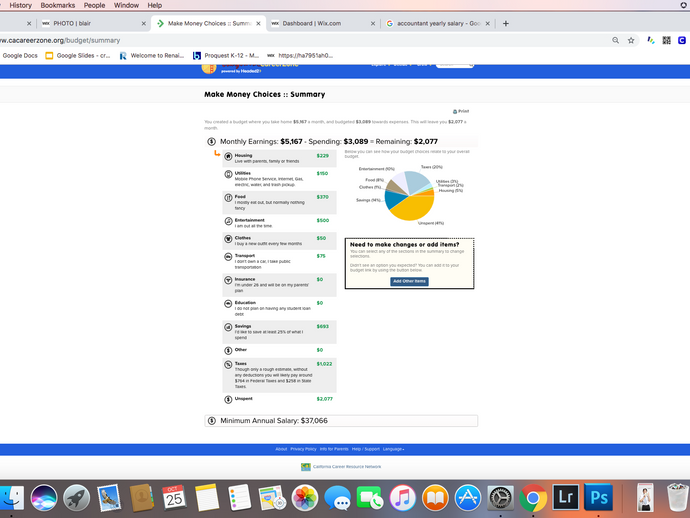Close the Make Money Choices tab

(258, 23)
